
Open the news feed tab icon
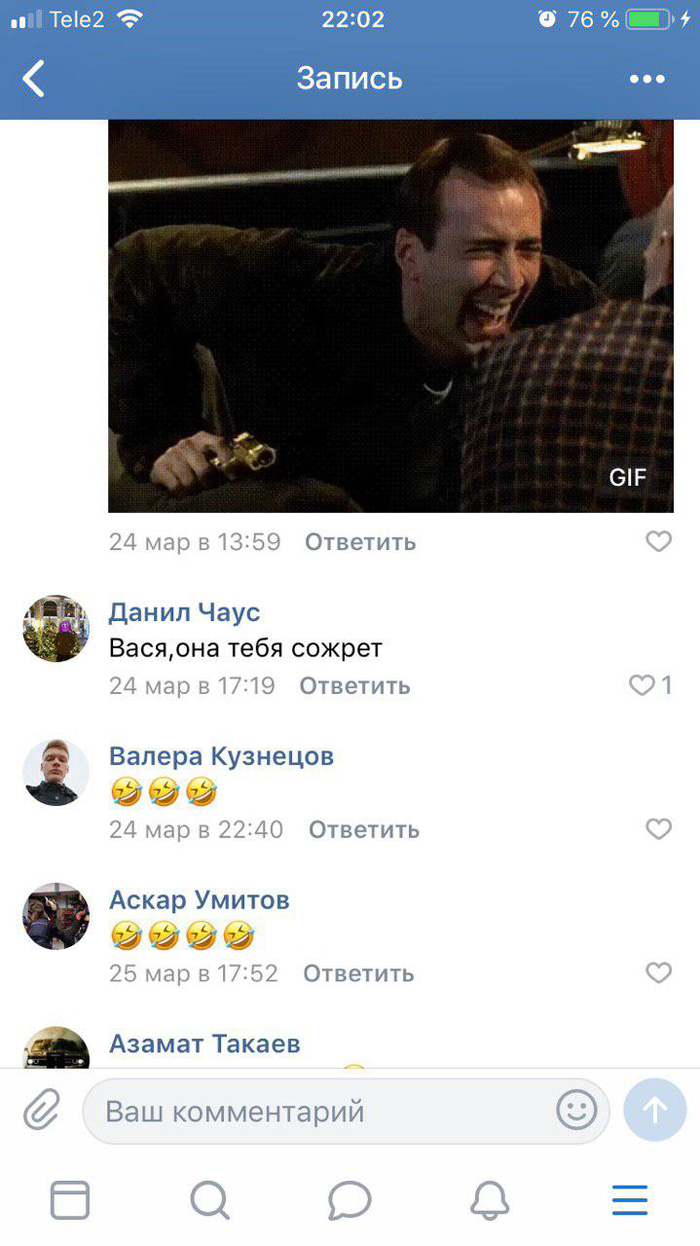tap(70, 1199)
